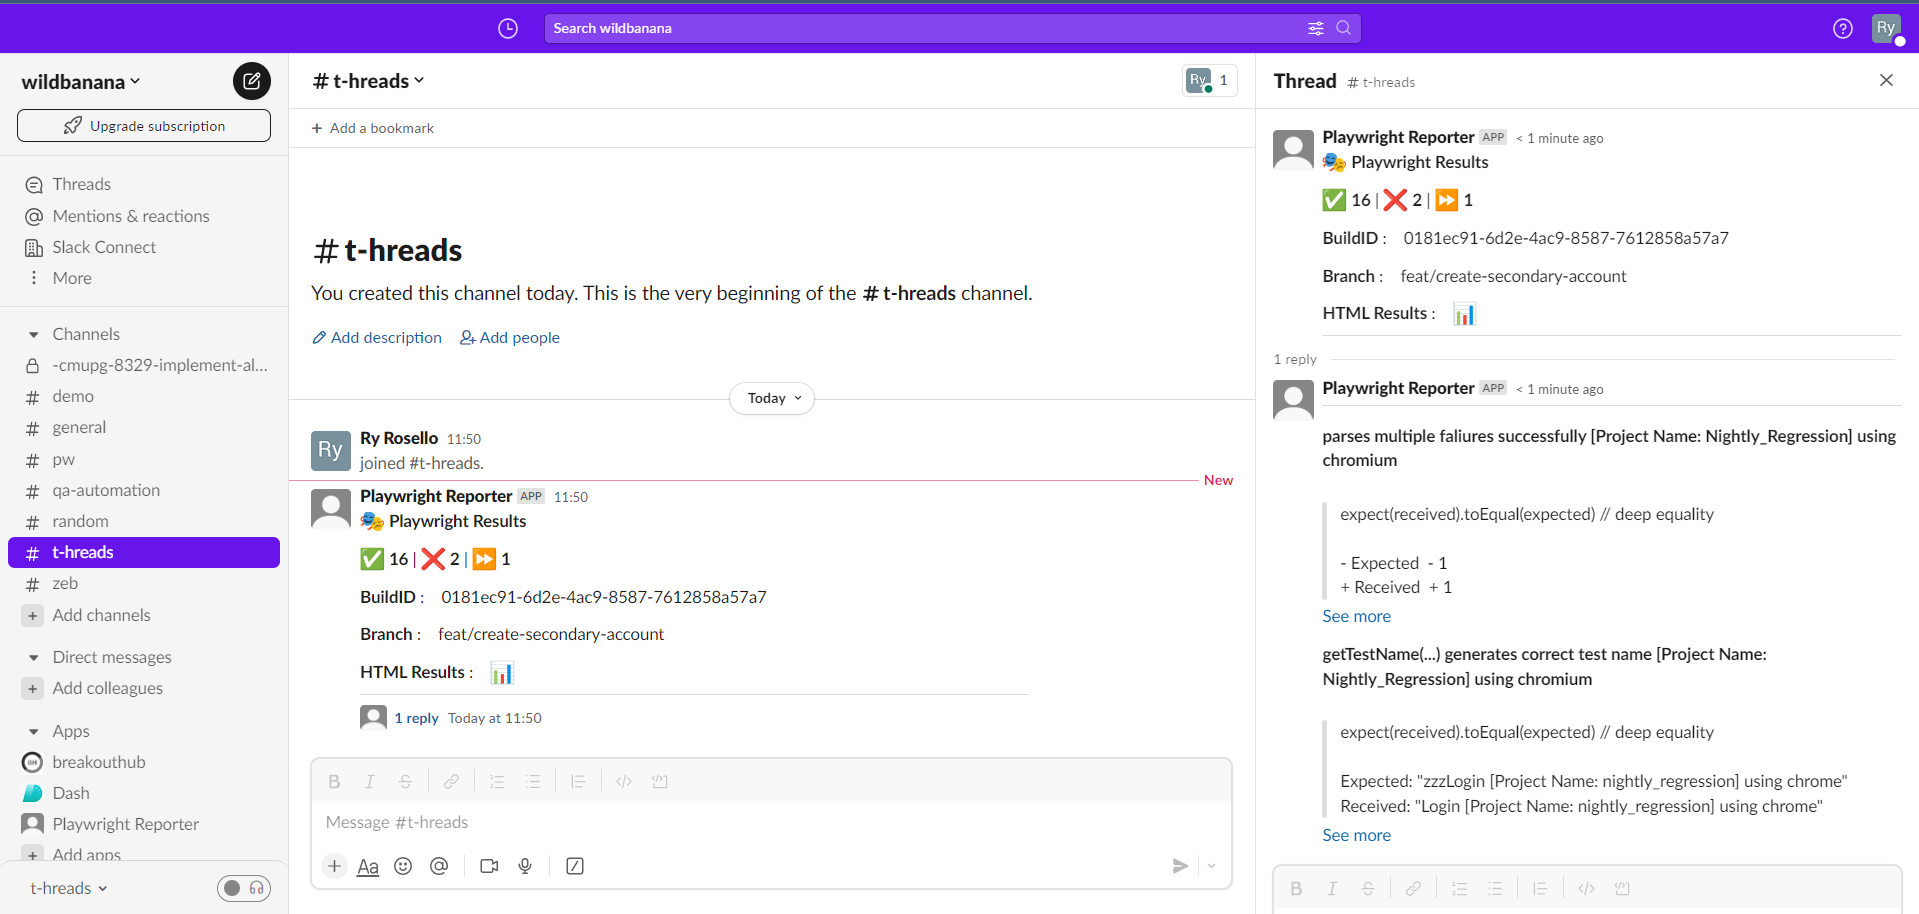Open wildbanana workspace menu
This screenshot has width=1919, height=914.
coord(81,82)
